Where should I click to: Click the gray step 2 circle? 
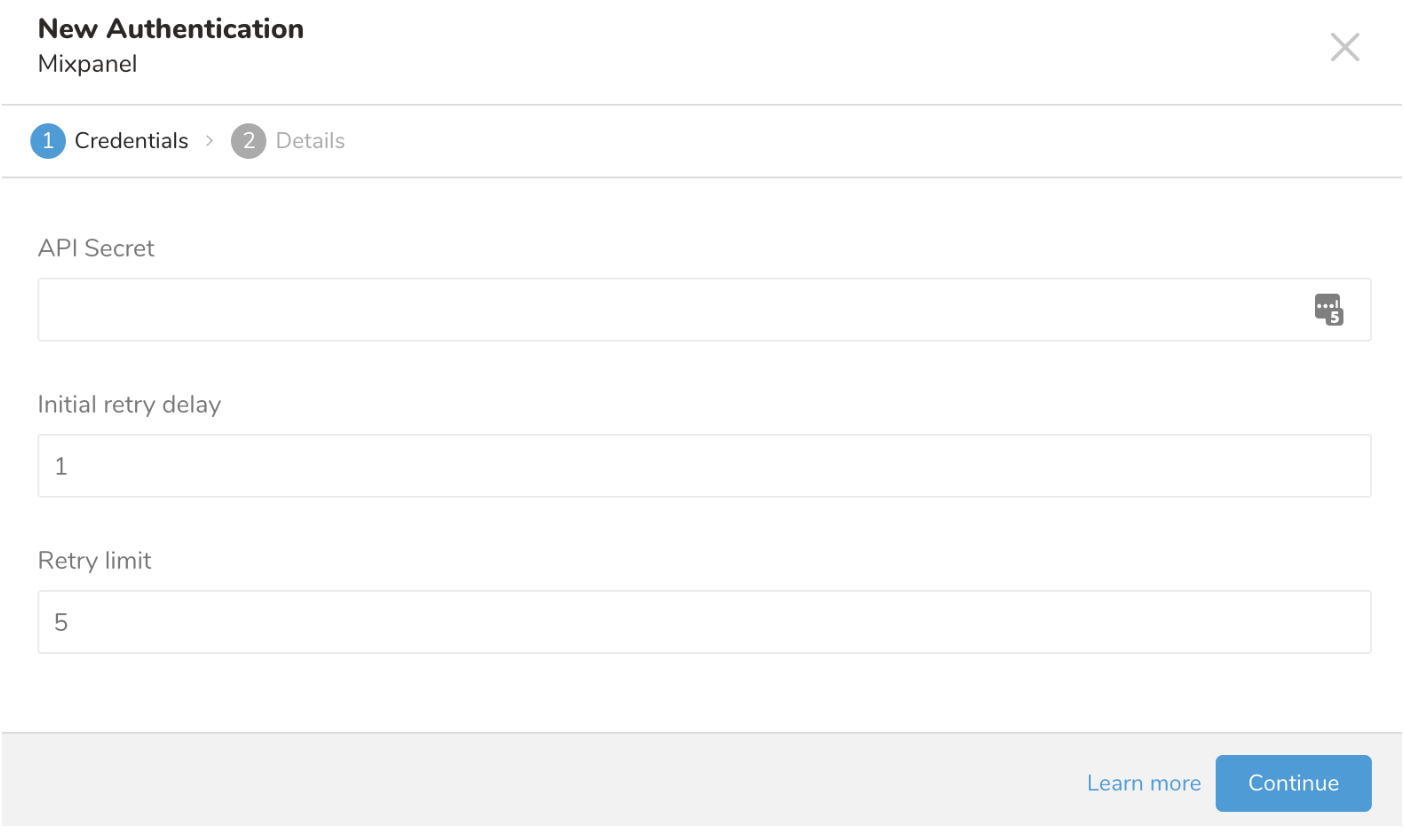click(248, 141)
